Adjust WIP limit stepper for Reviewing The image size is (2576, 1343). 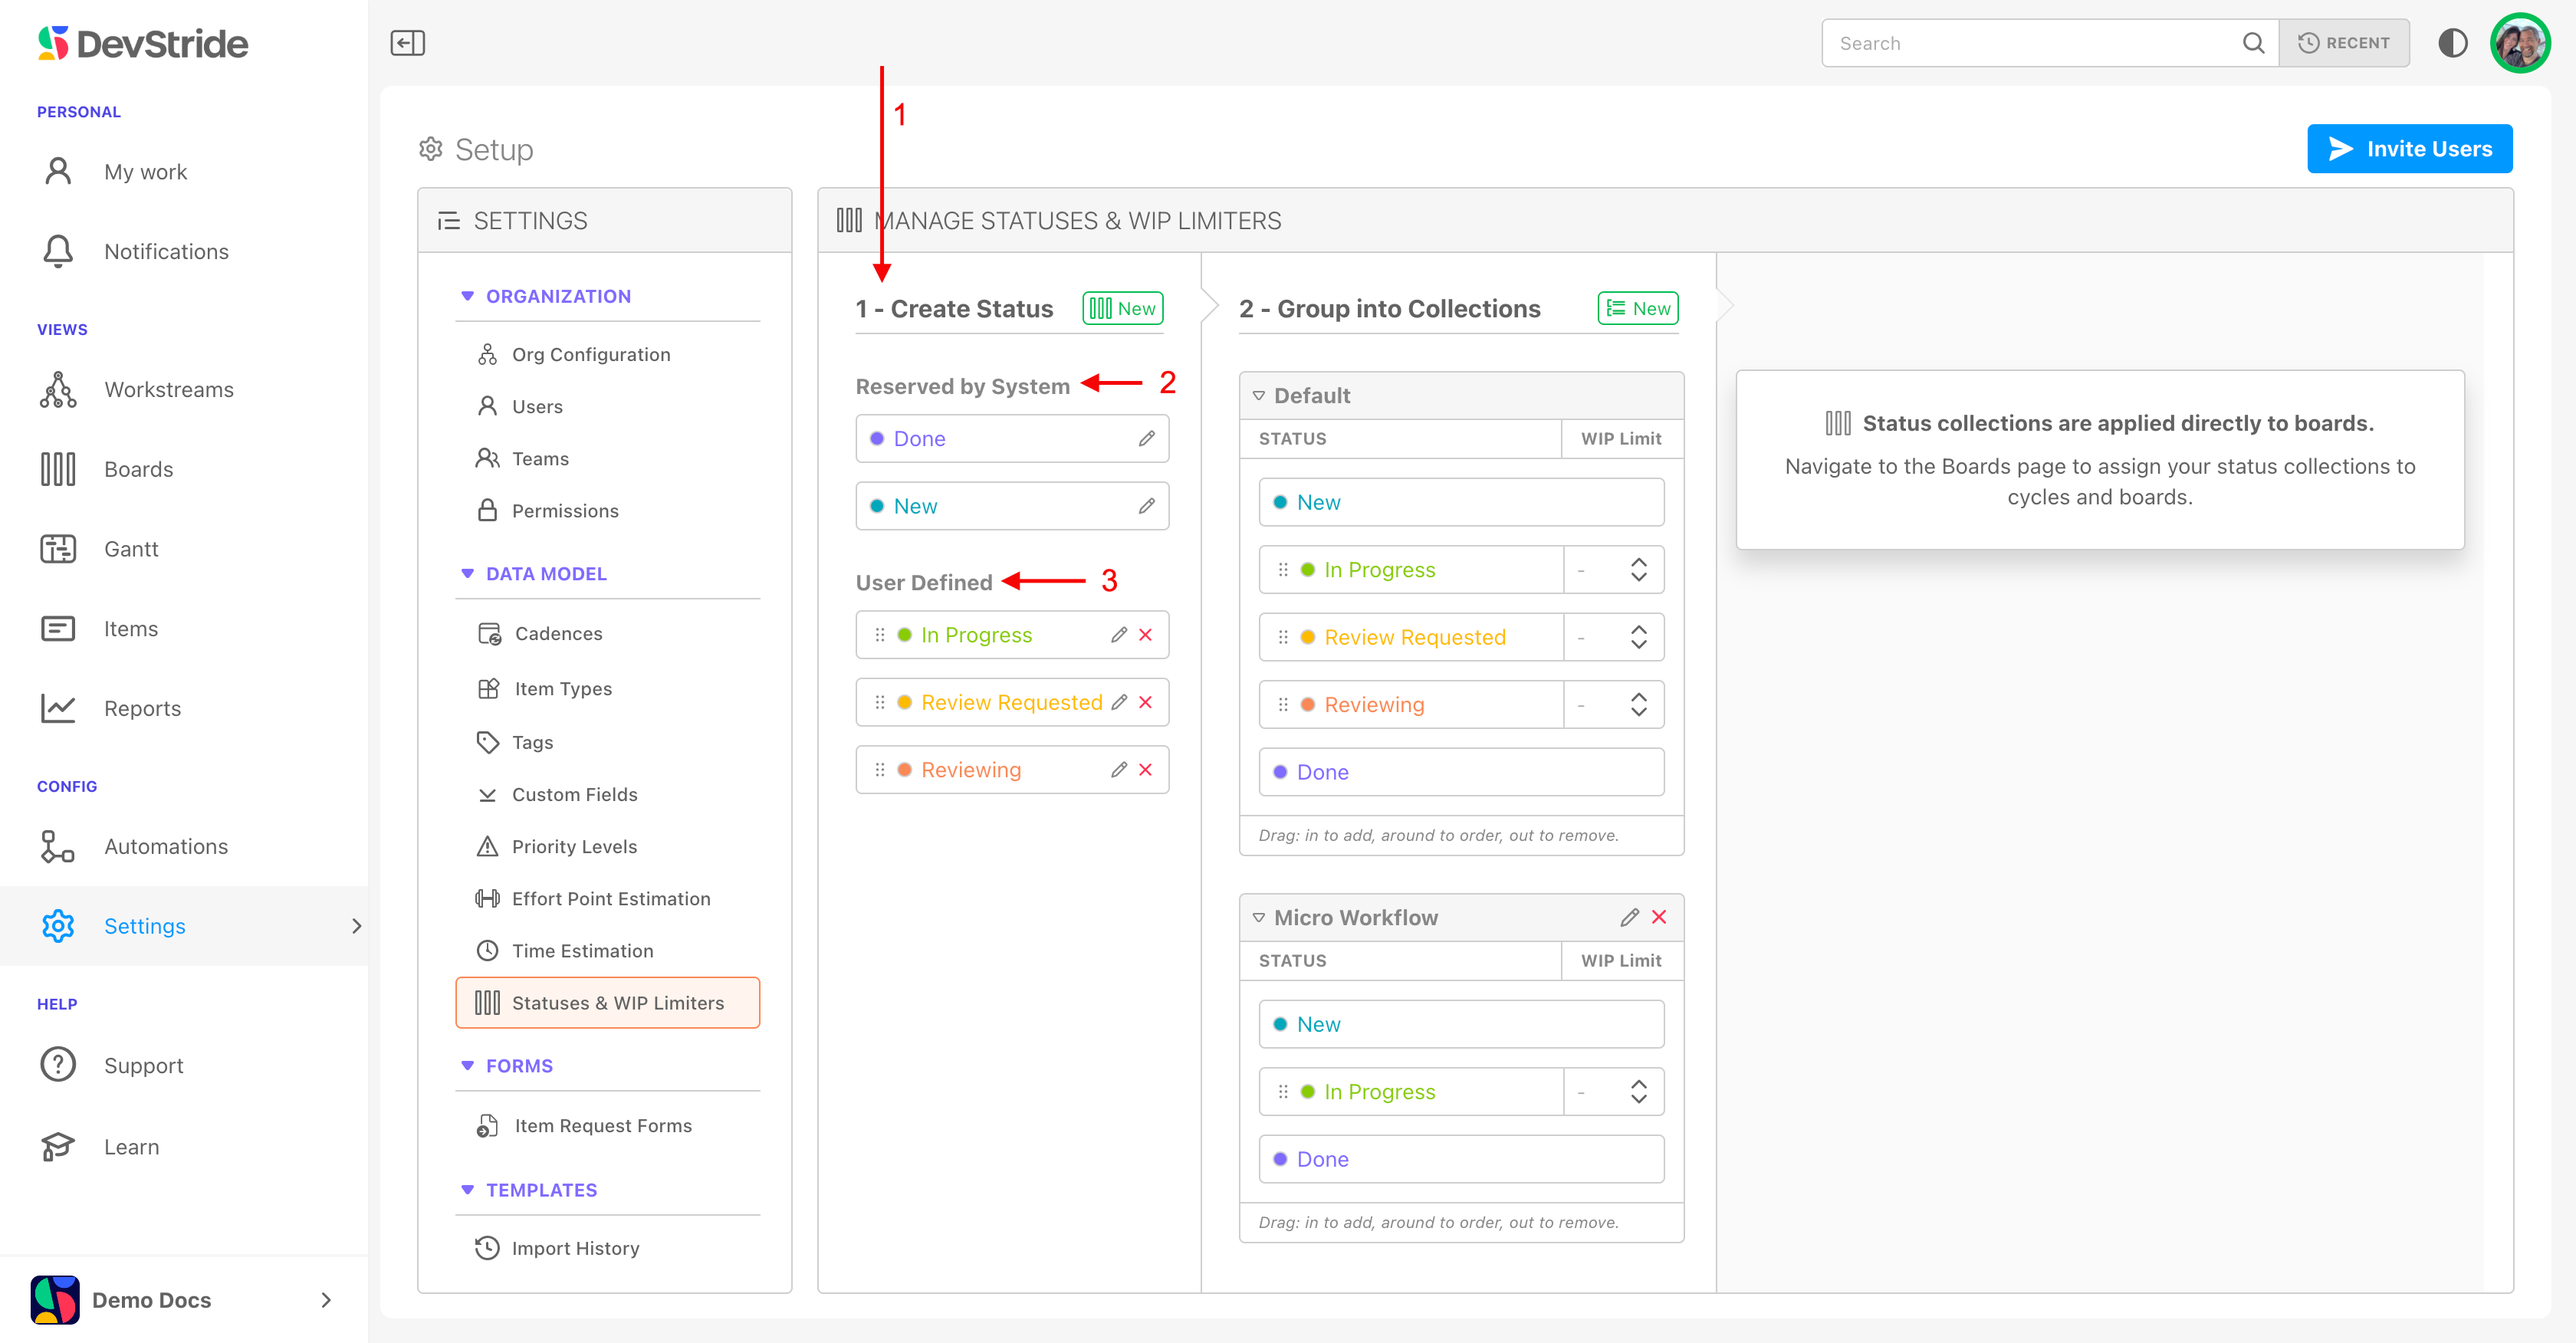[x=1638, y=705]
